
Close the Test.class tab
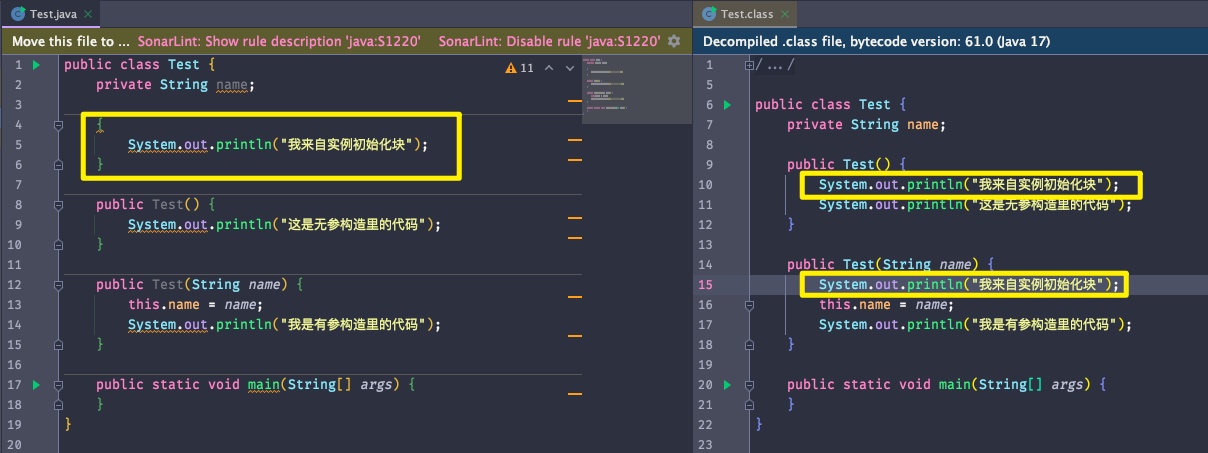coord(787,14)
